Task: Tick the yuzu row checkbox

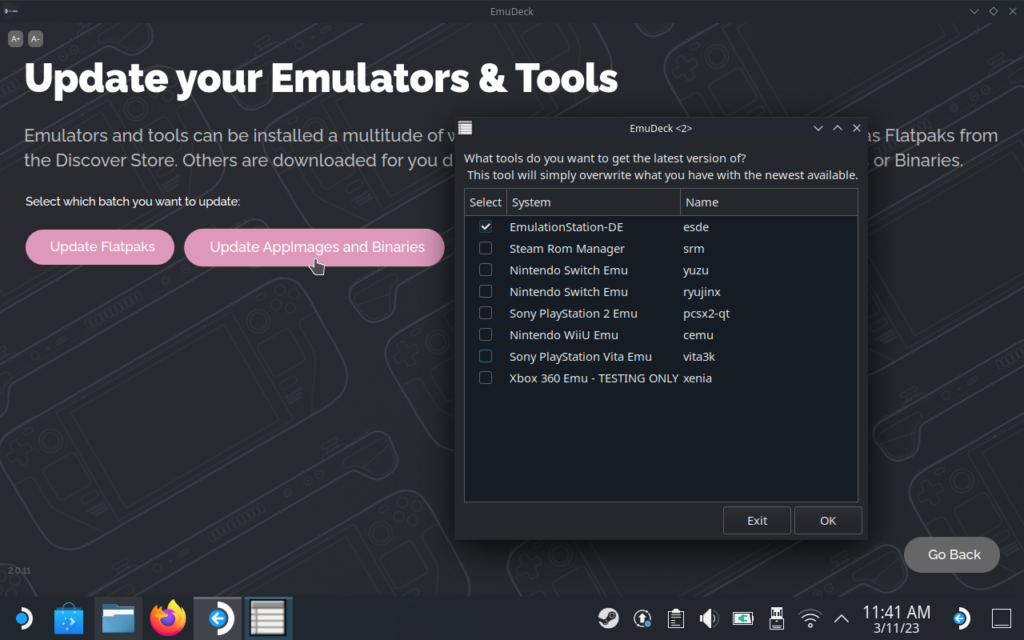Action: point(485,270)
